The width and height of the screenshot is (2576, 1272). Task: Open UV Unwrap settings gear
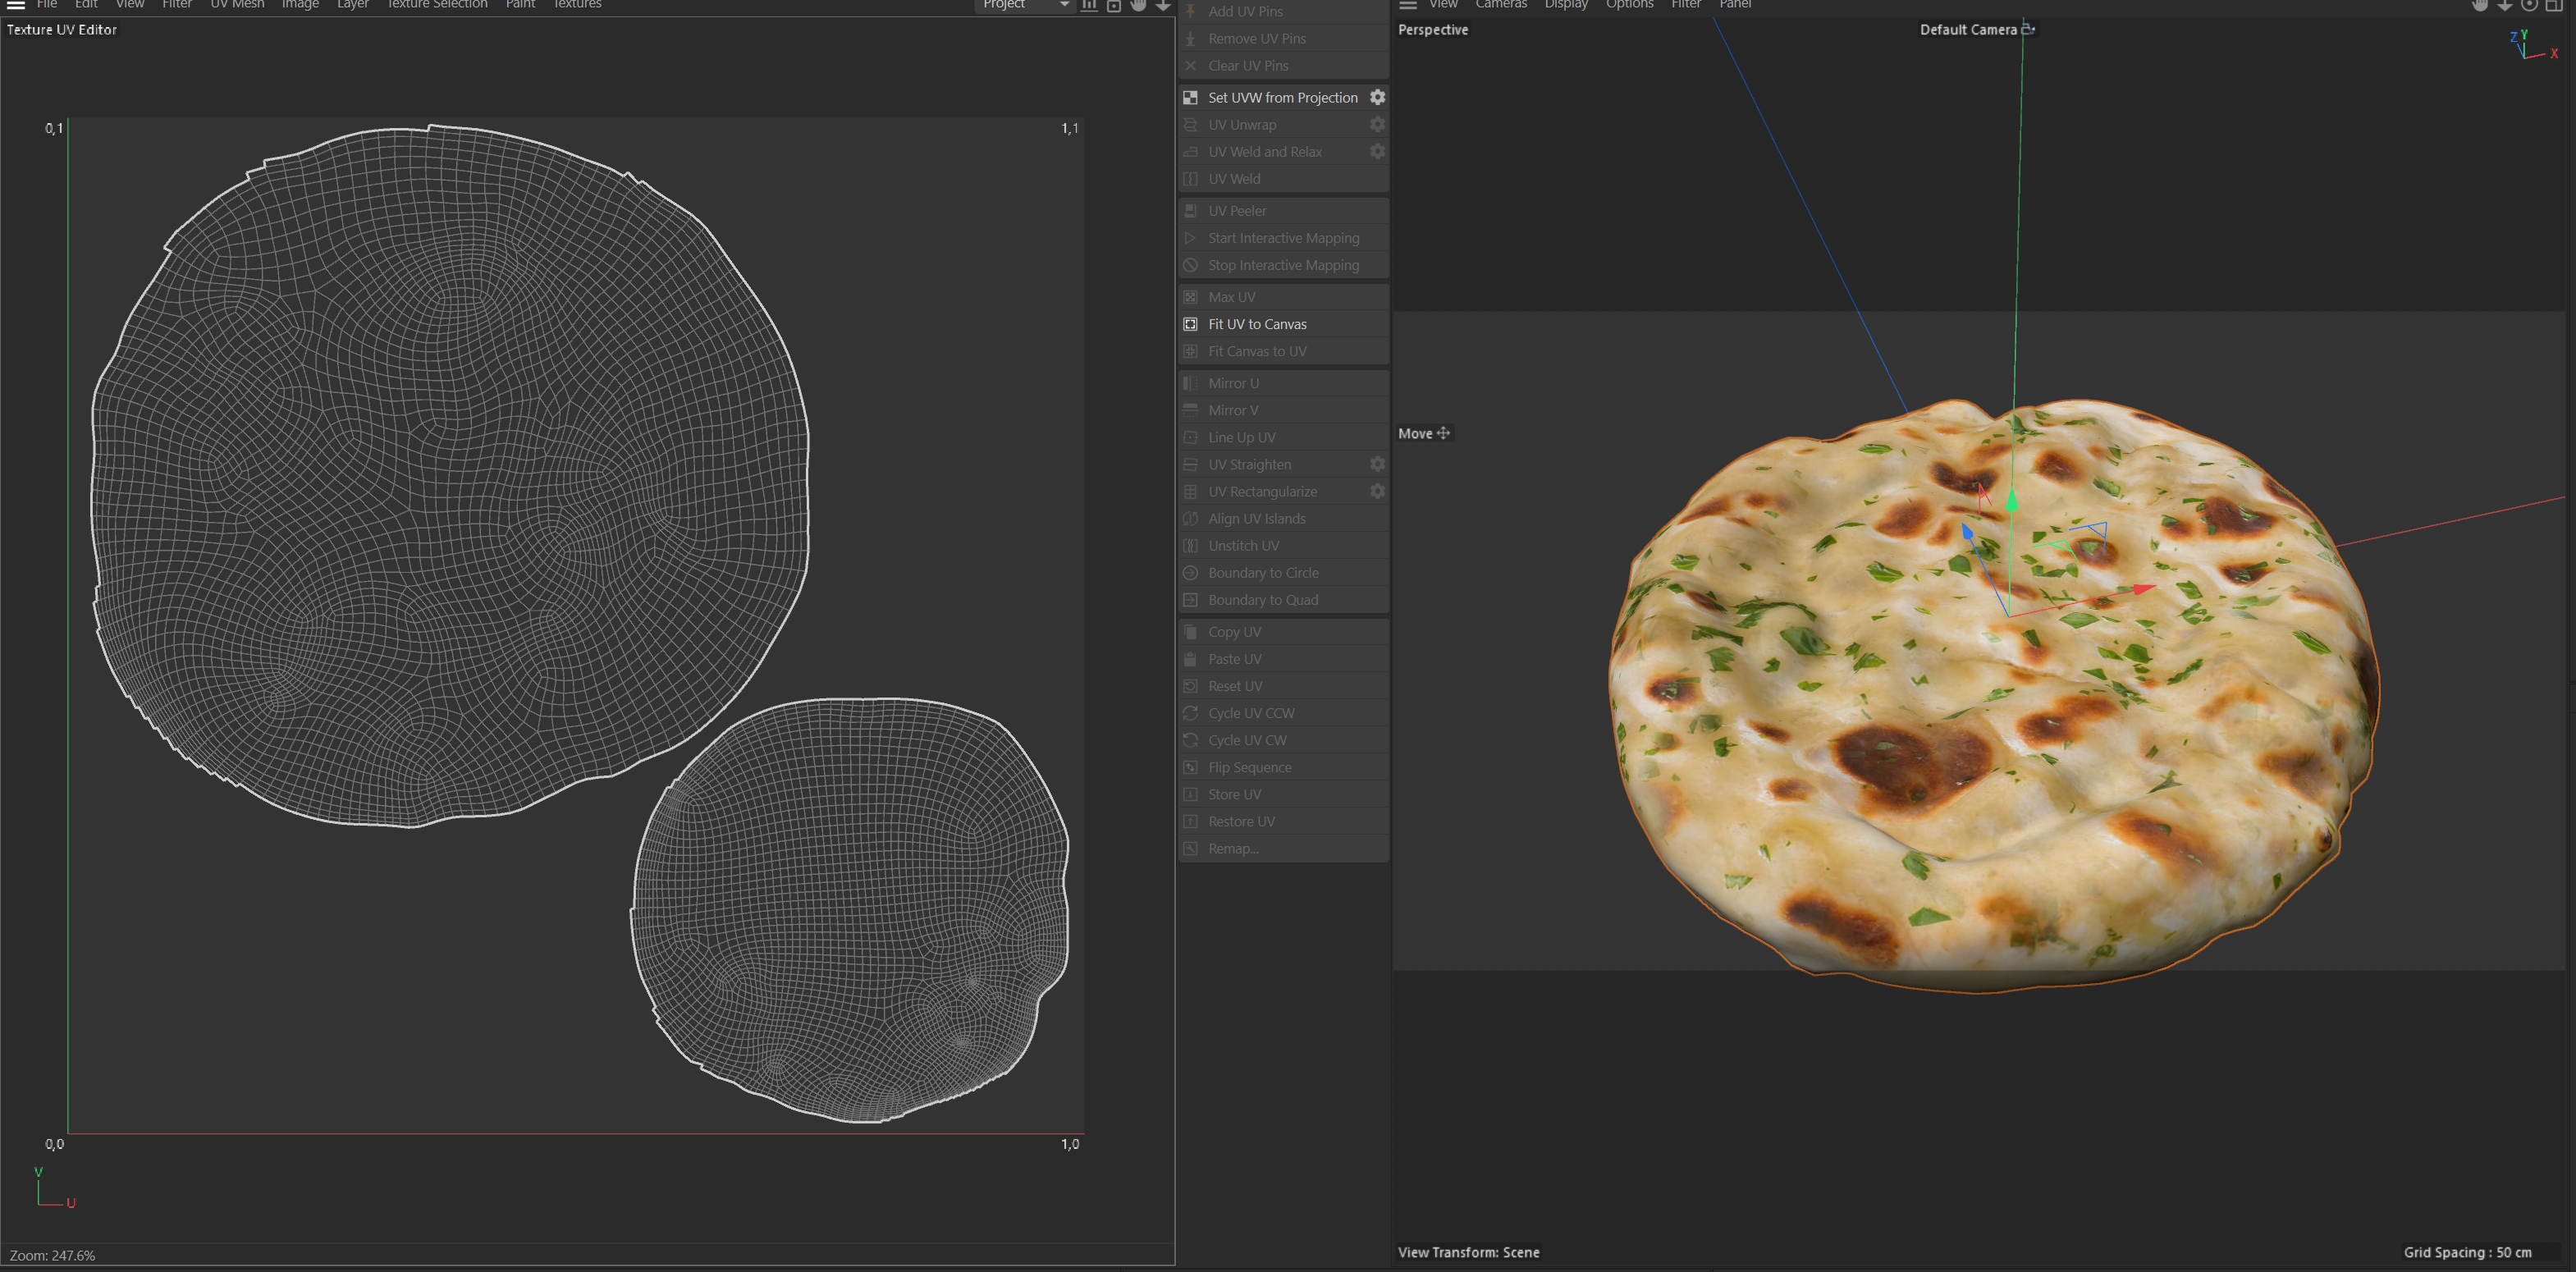[x=1377, y=125]
